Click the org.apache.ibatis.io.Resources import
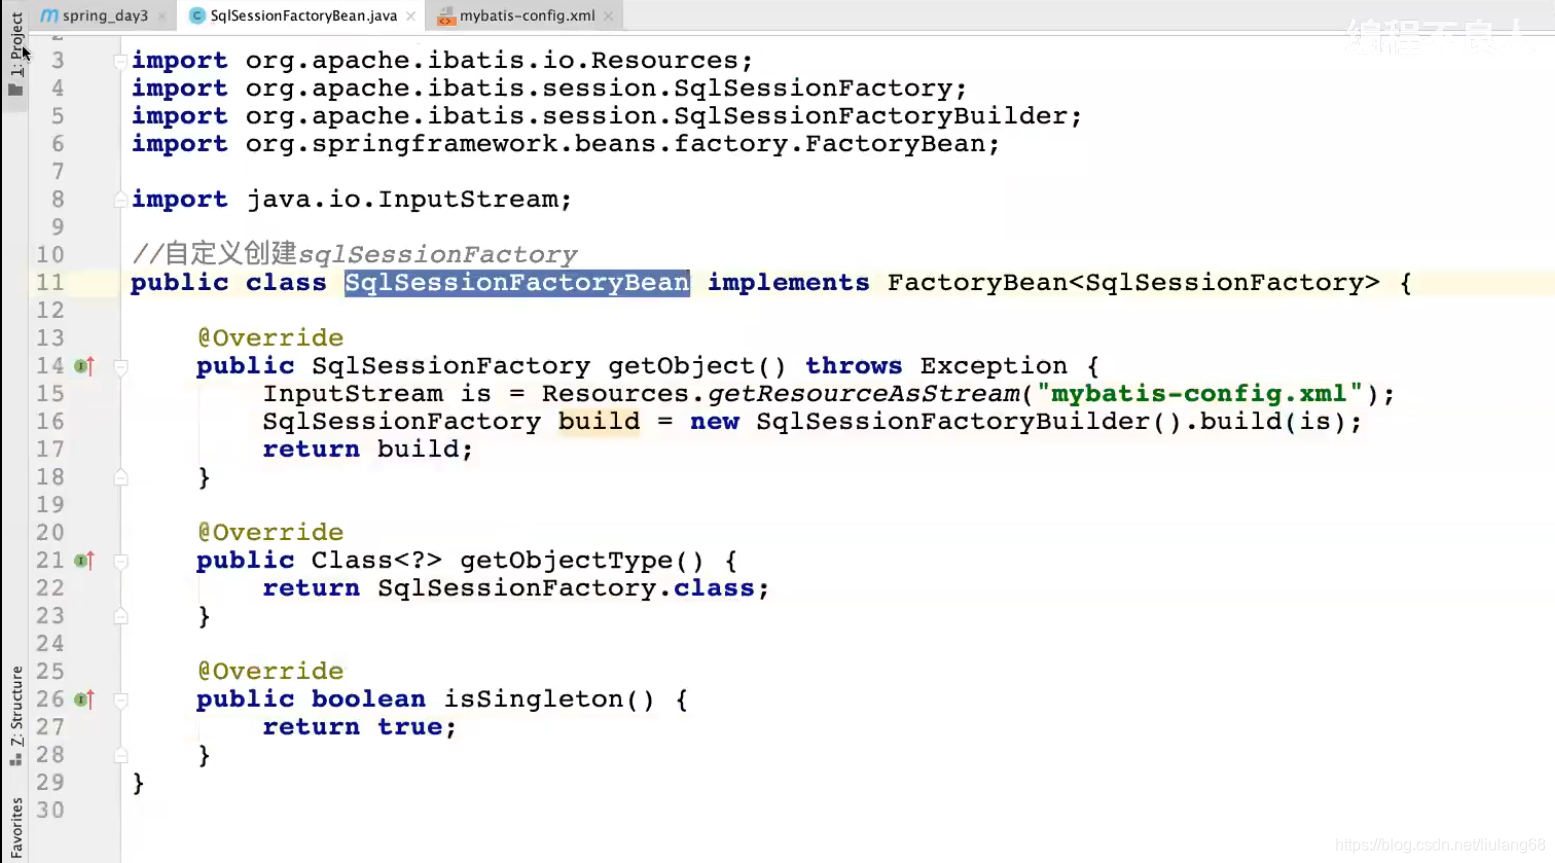1555x863 pixels. (x=499, y=61)
